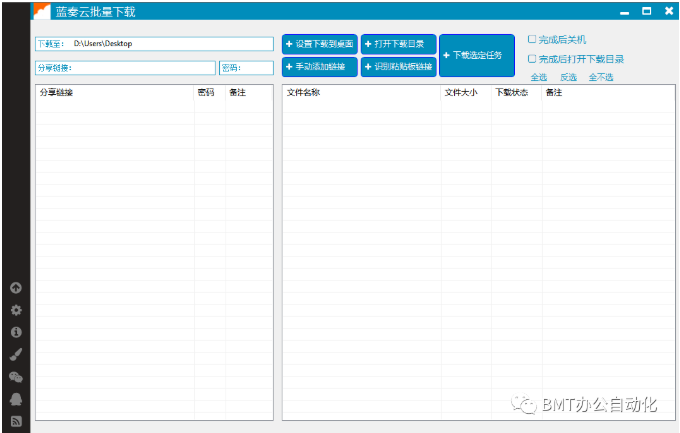This screenshot has height=433, width=680.
Task: Click 全选 link to select all
Action: (538, 77)
